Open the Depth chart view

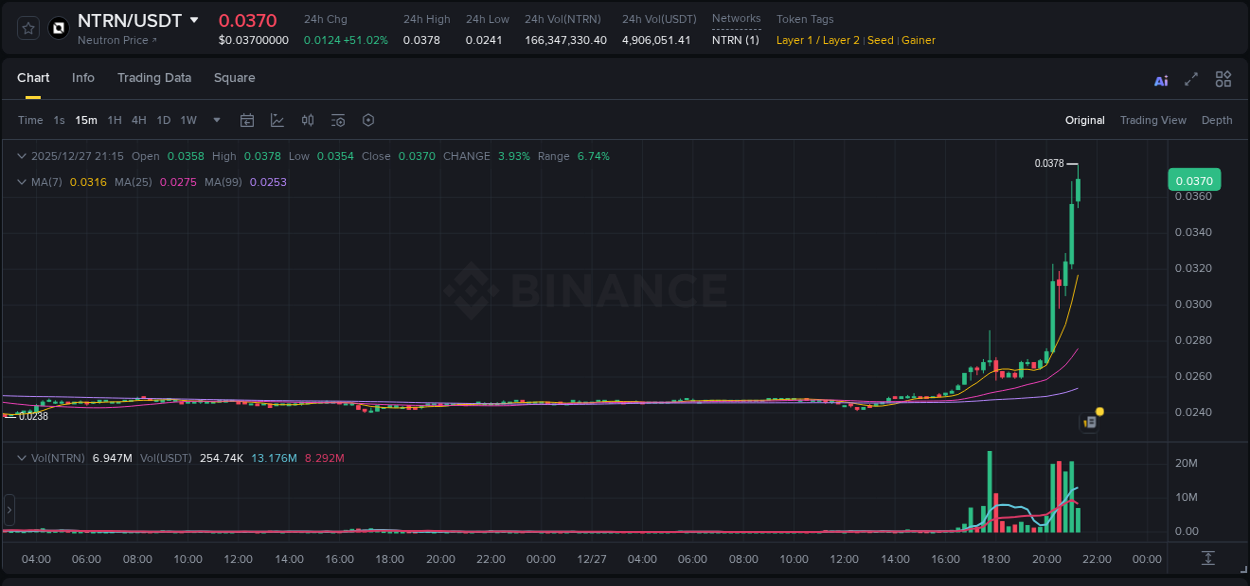1216,120
